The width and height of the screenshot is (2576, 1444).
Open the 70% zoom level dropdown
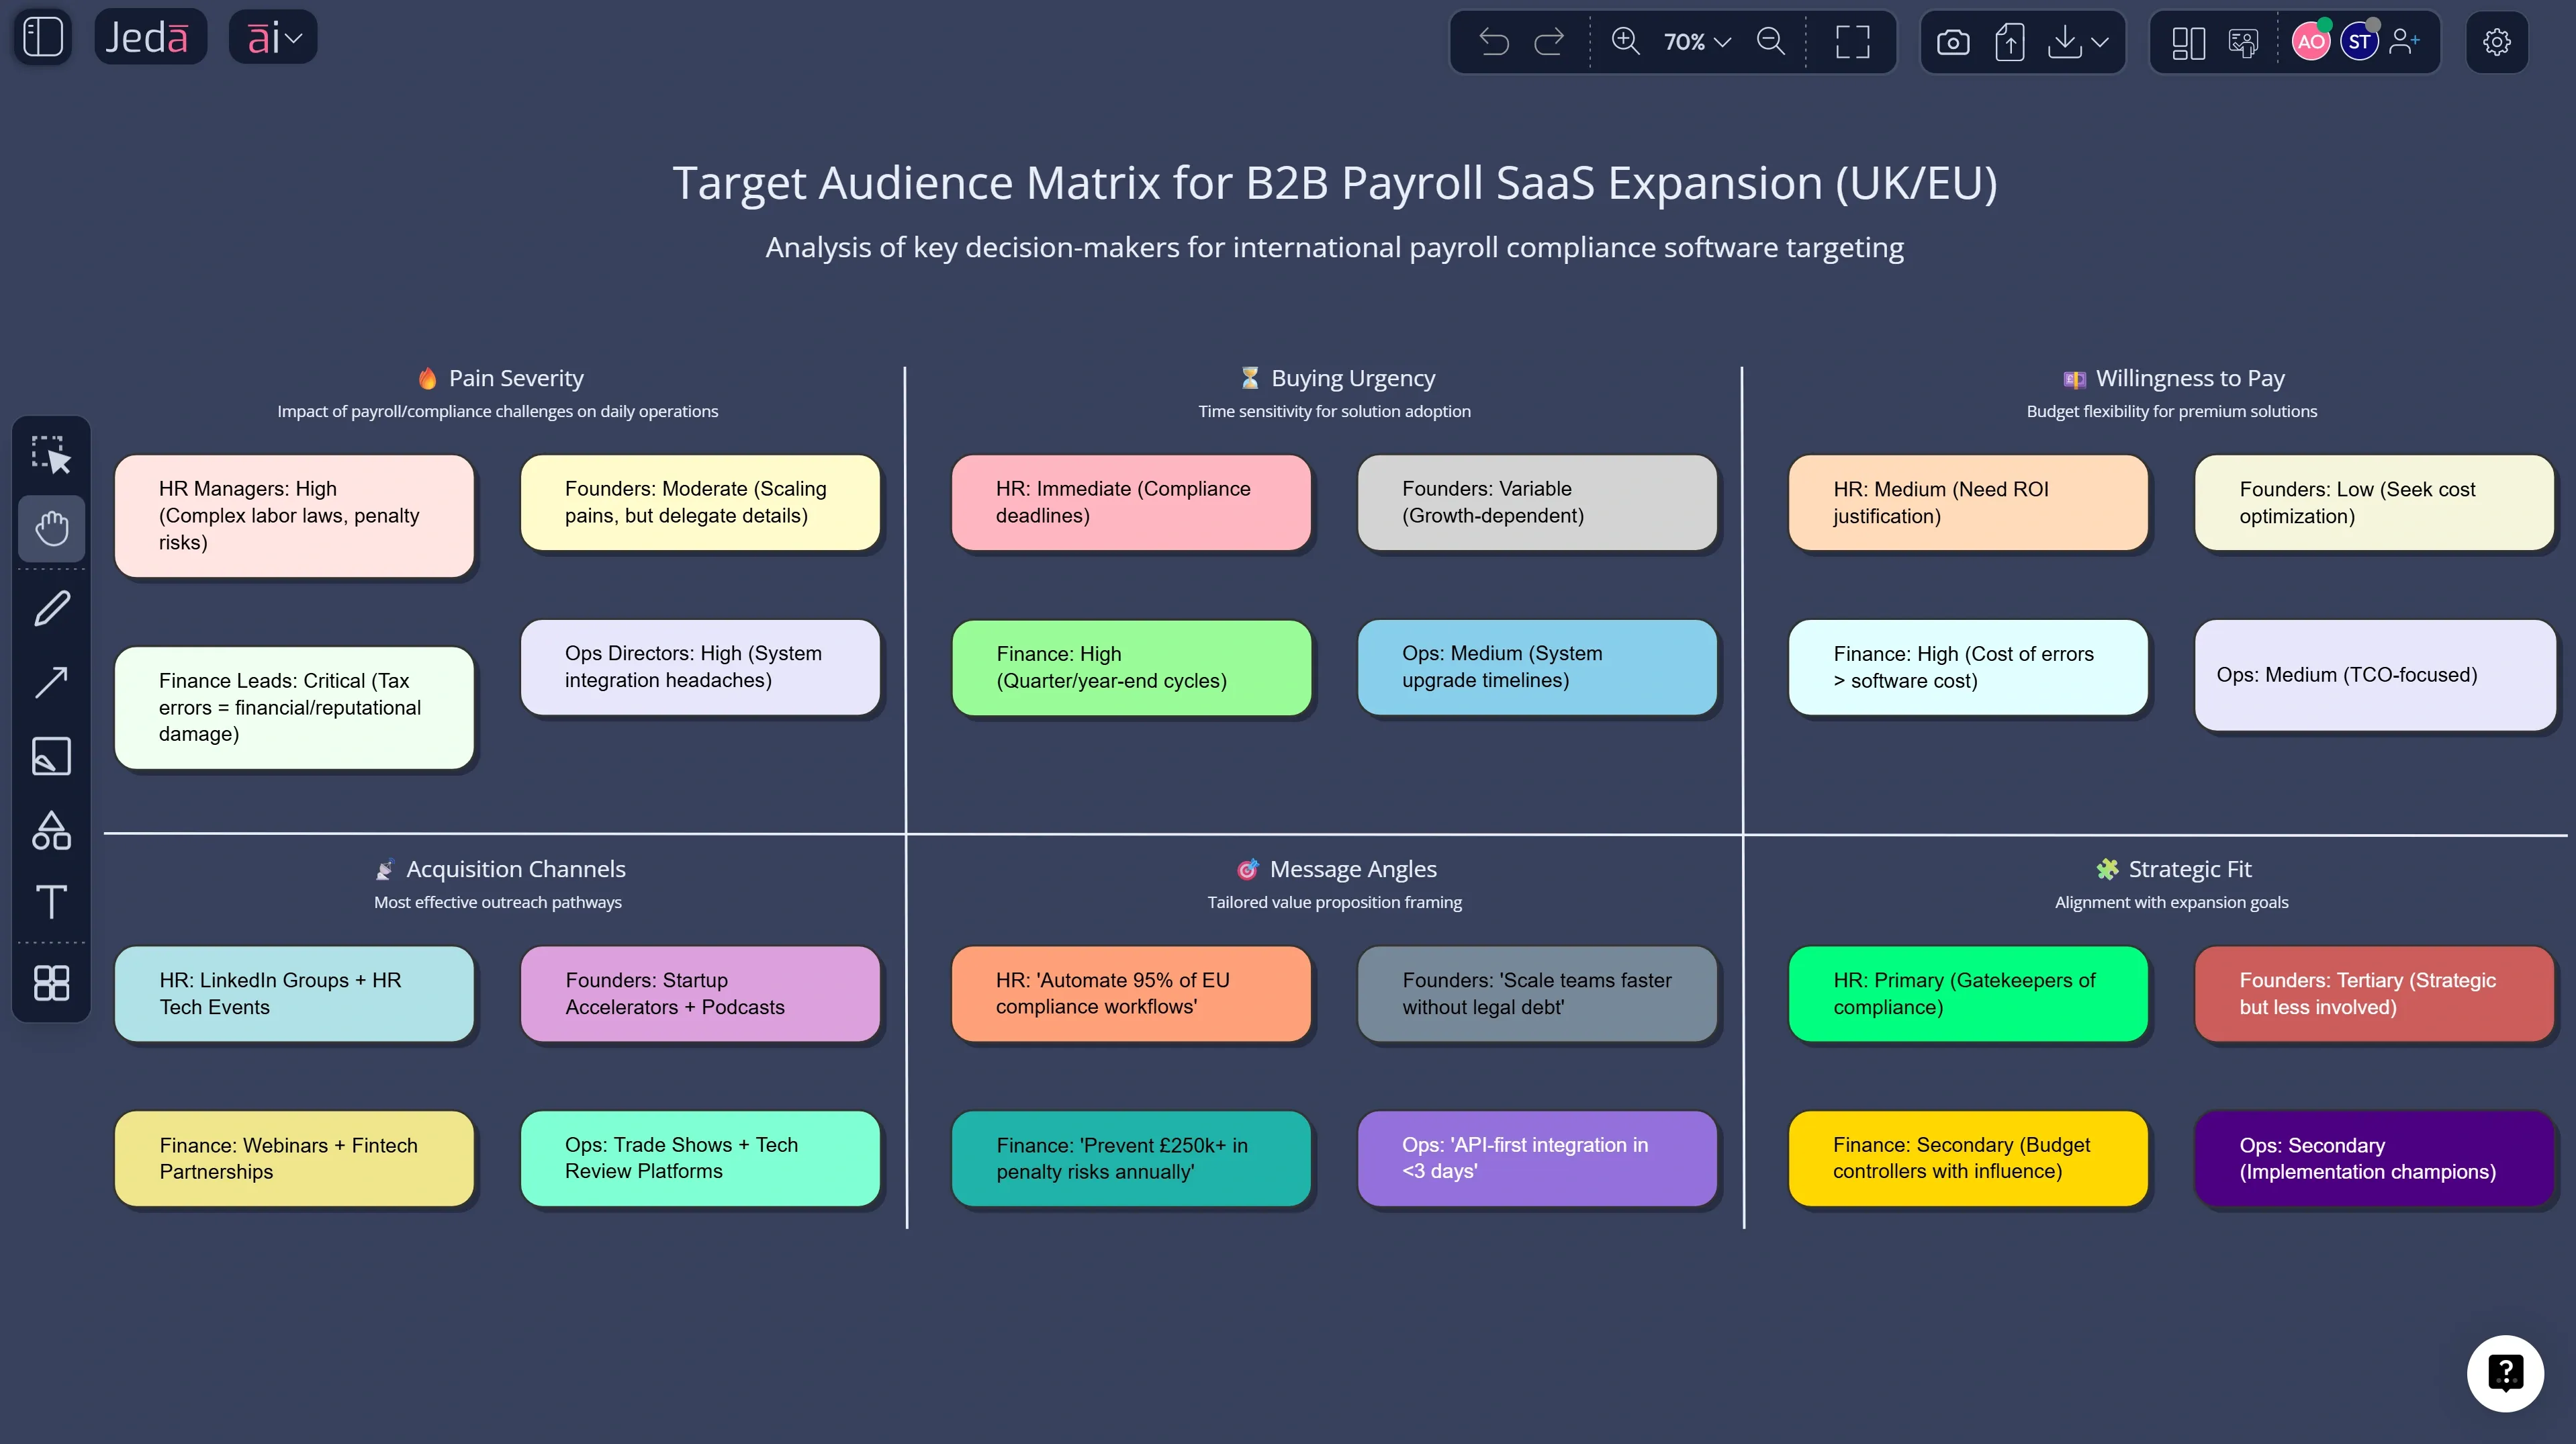[1694, 42]
